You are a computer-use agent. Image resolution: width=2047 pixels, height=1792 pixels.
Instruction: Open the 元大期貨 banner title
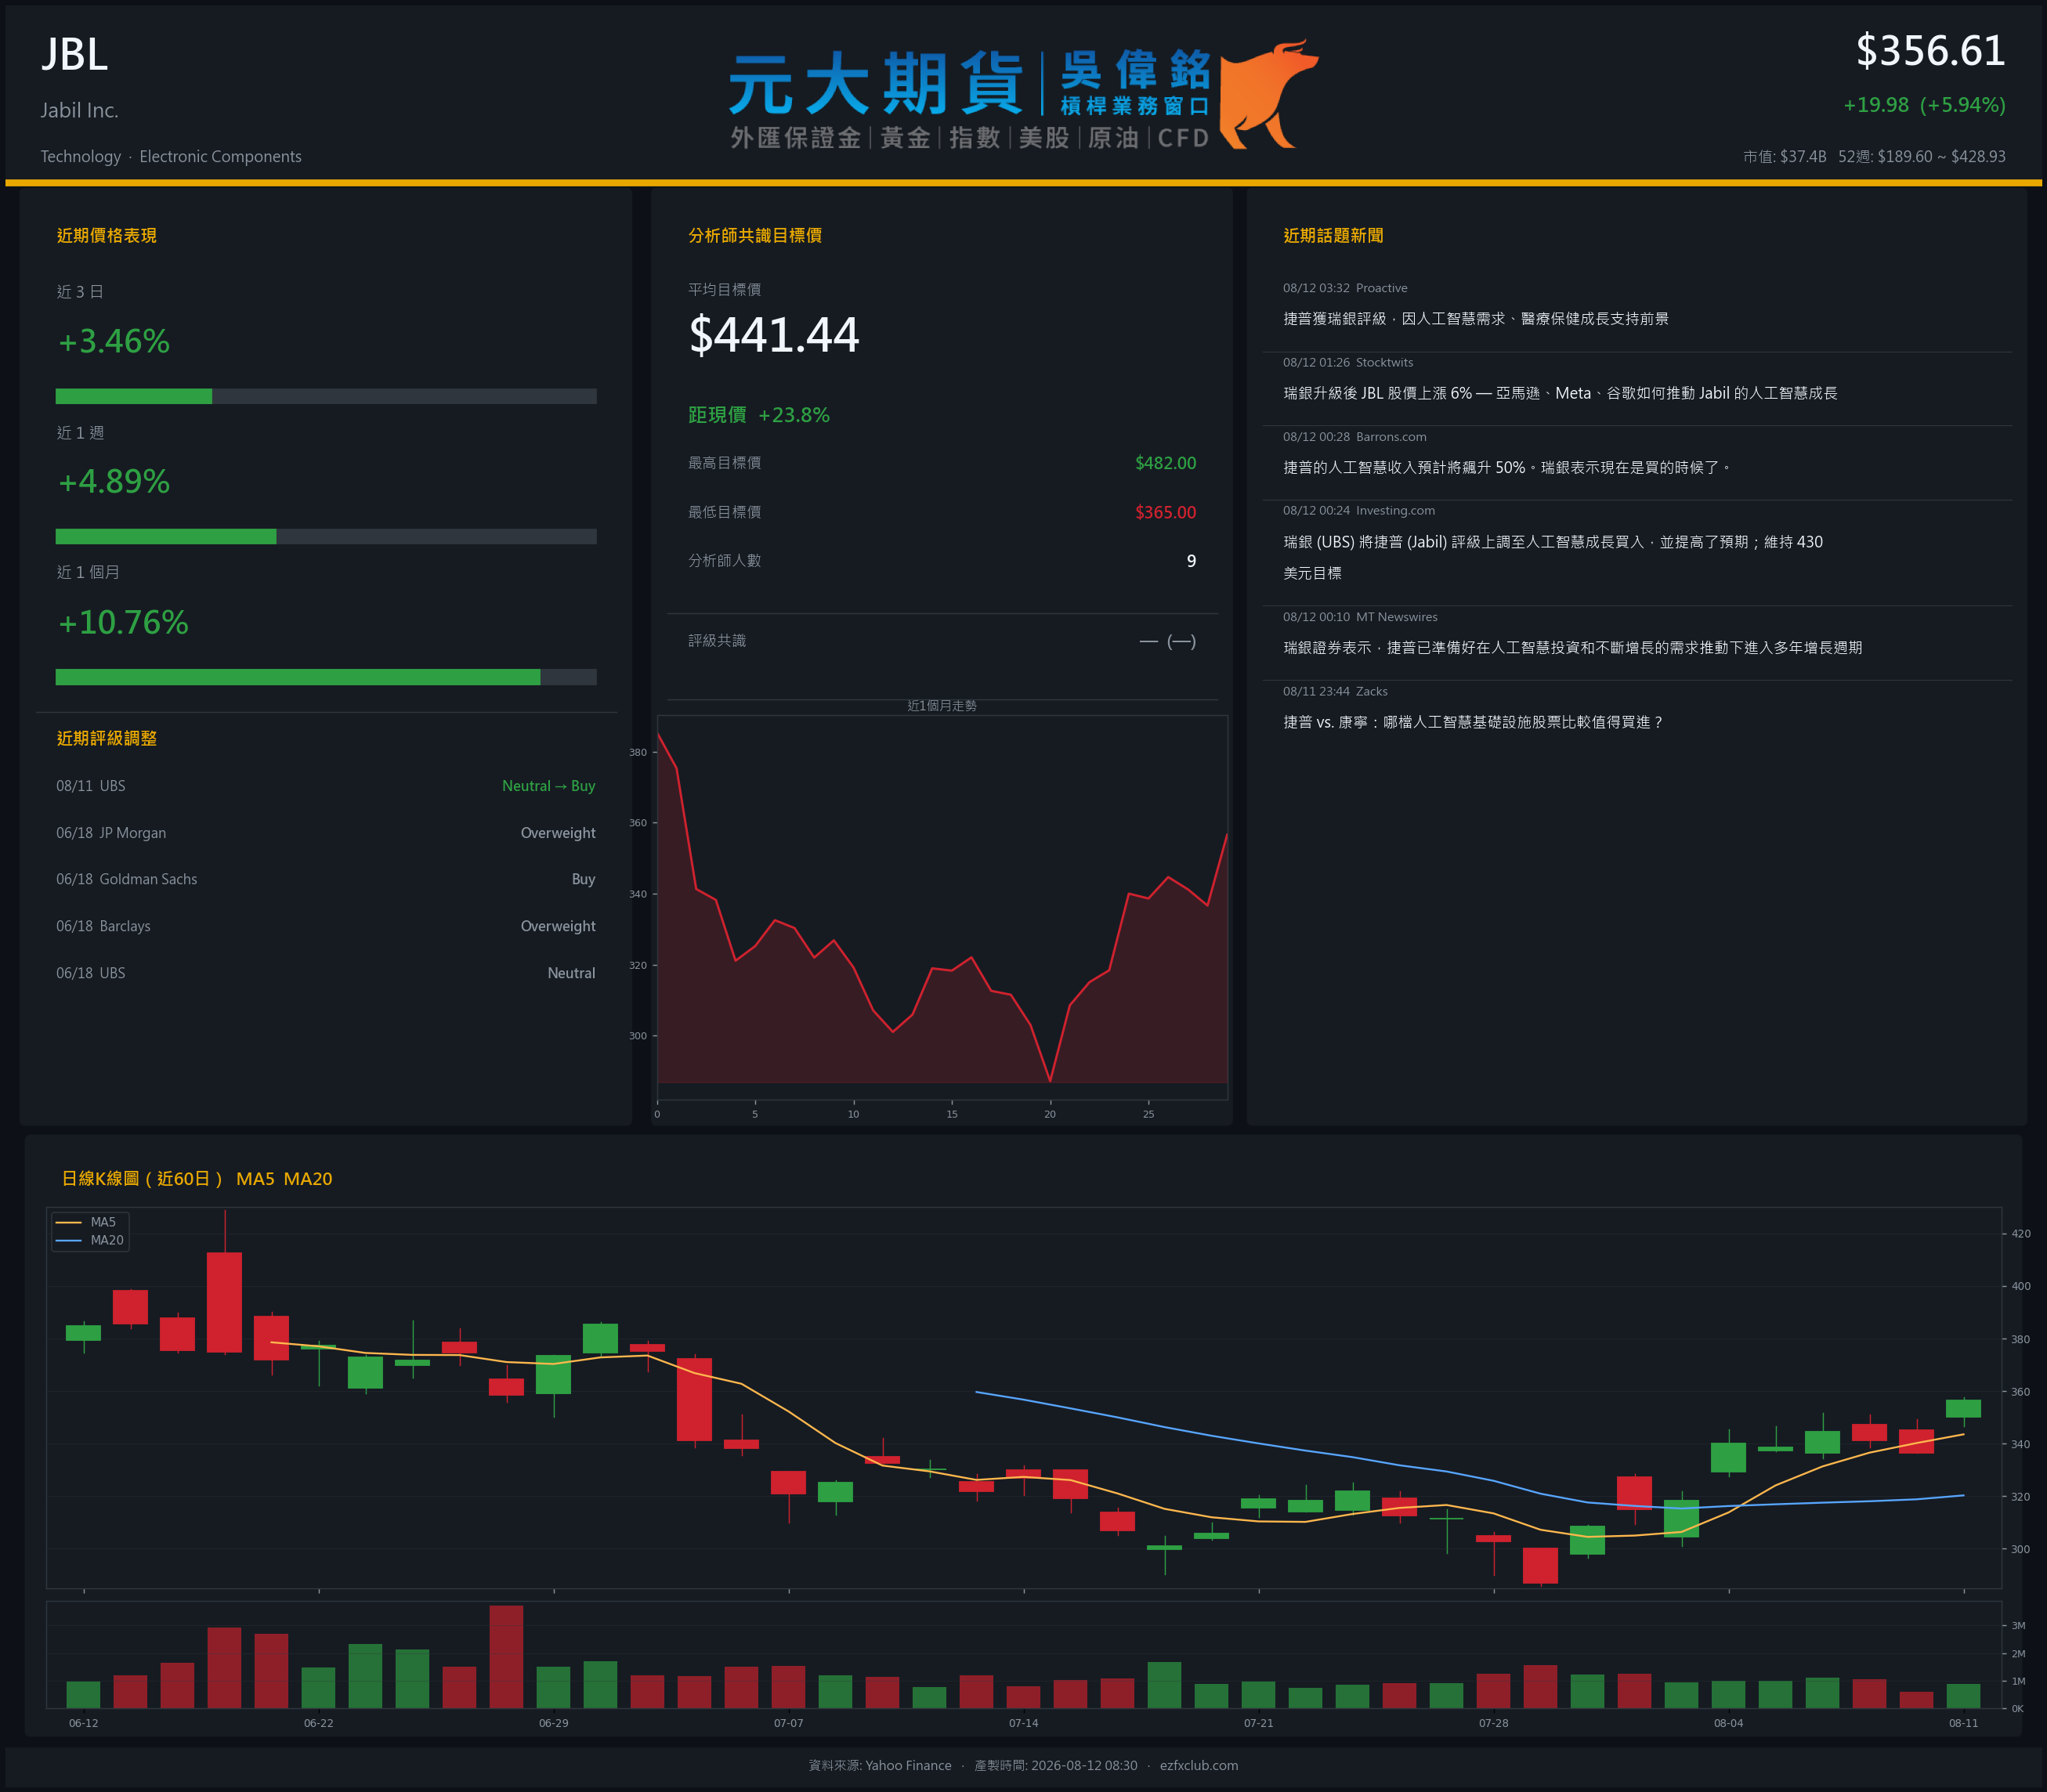876,84
